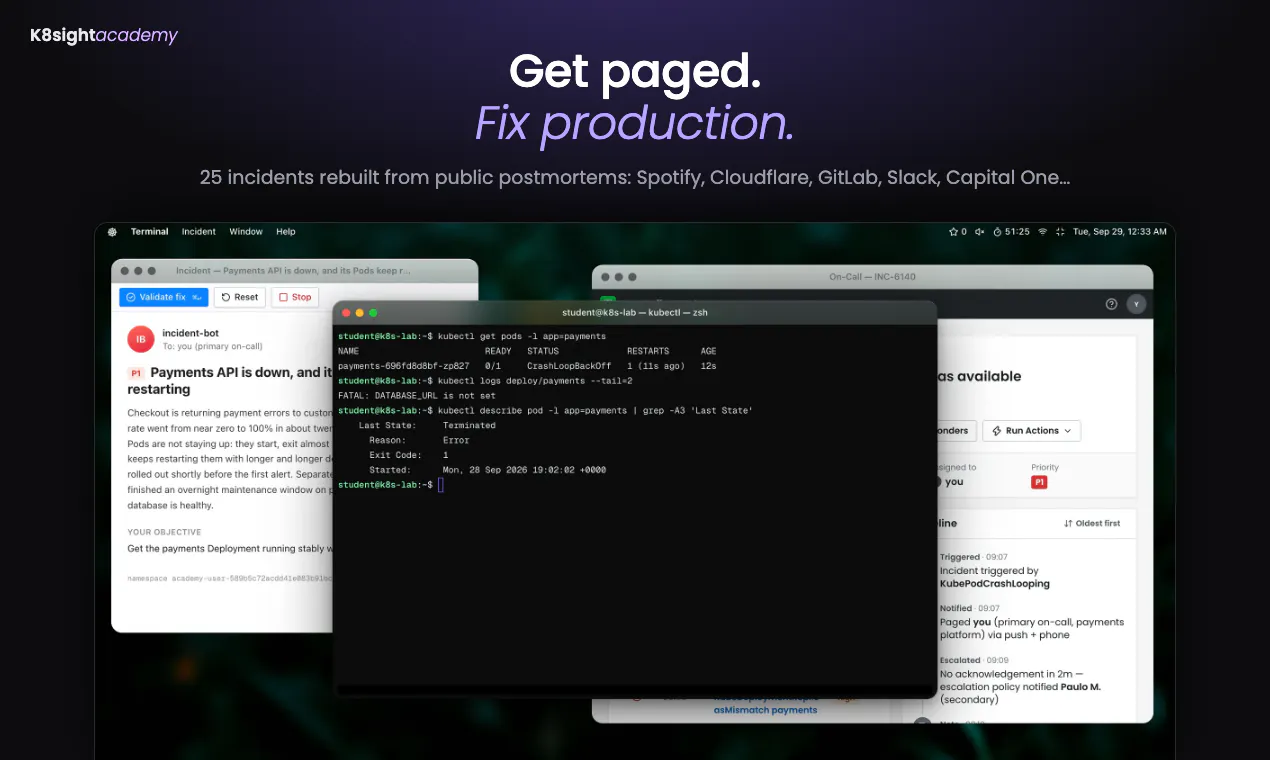Reset the incident lab
Image resolution: width=1270 pixels, height=760 pixels.
[x=240, y=297]
